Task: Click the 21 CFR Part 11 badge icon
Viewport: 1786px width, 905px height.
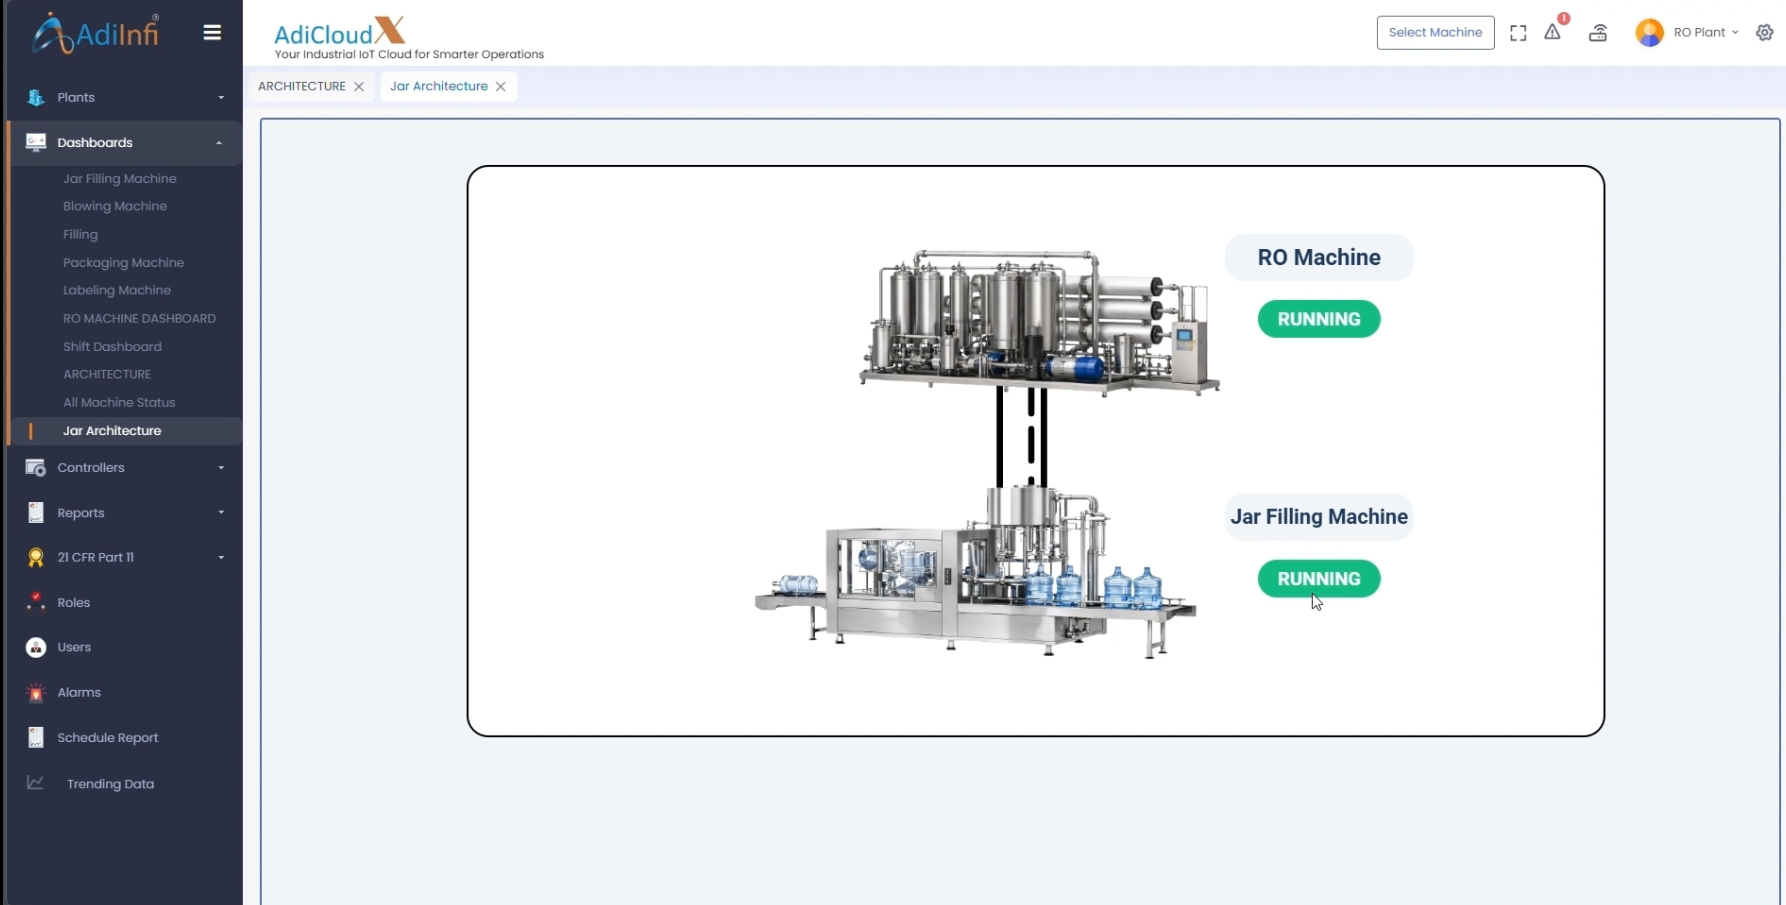Action: click(36, 557)
